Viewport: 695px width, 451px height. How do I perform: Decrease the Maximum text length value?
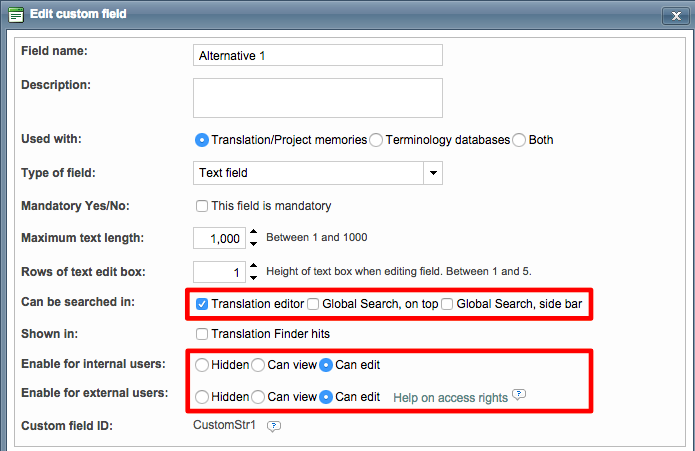[253, 244]
